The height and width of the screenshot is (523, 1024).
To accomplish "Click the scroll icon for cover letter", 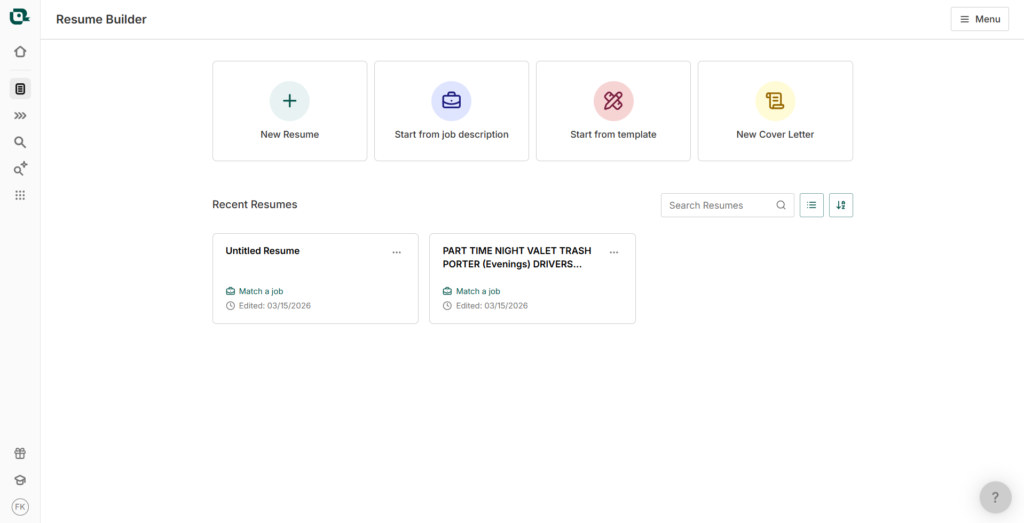I will click(x=775, y=101).
